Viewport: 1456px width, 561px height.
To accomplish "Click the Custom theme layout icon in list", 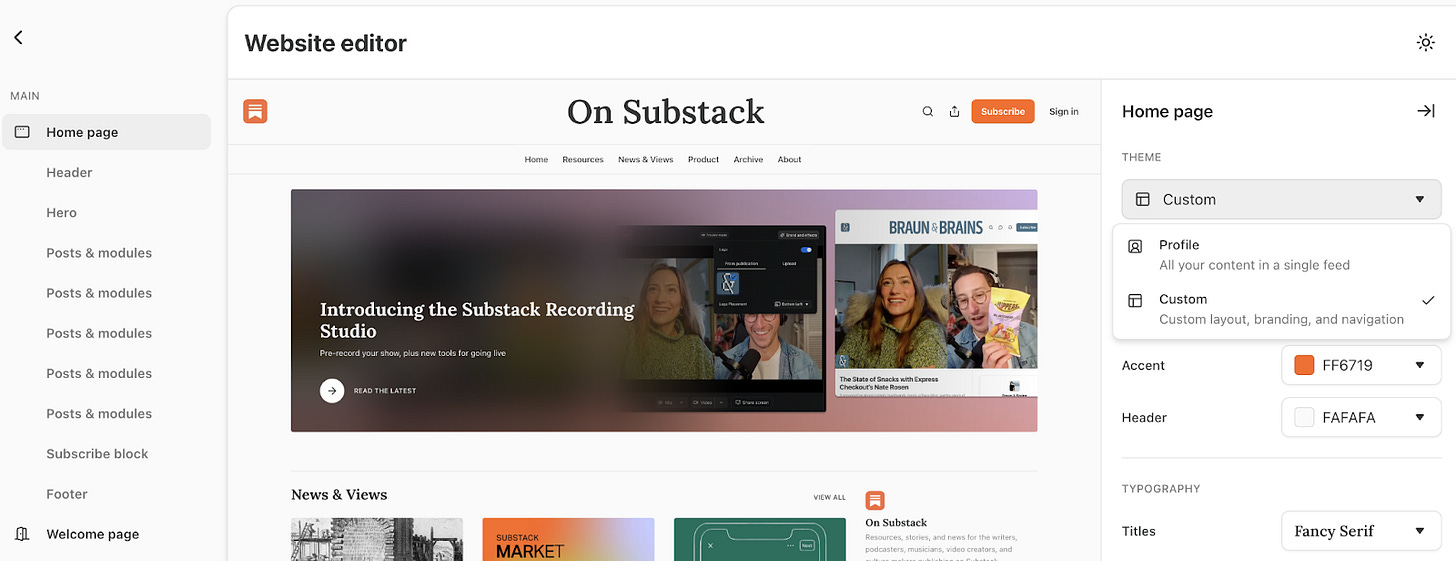I will [1135, 300].
